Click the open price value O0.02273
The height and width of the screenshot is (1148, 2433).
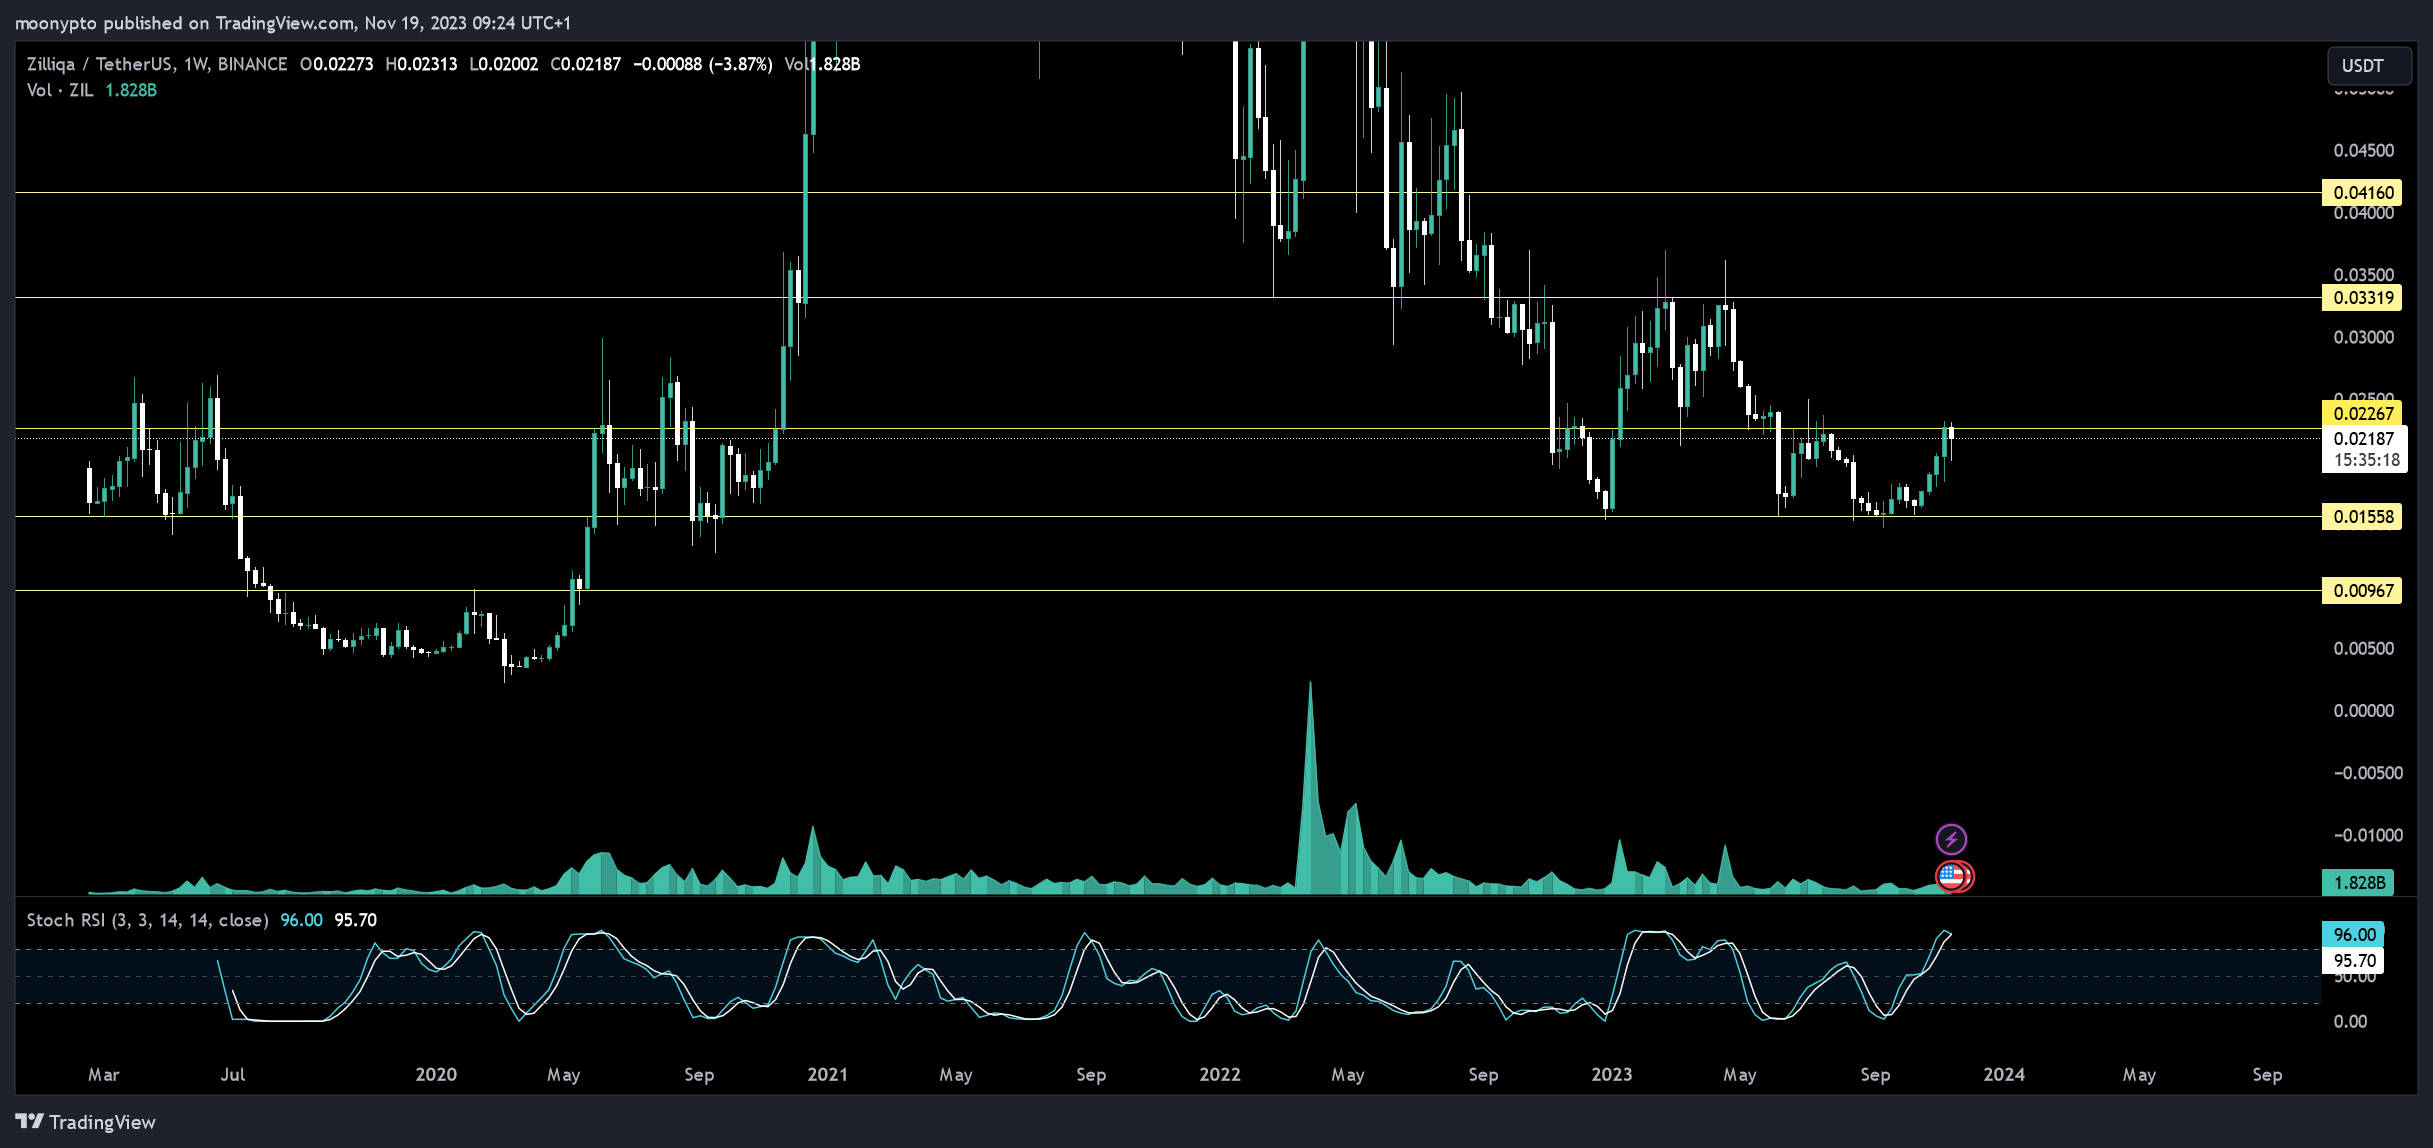(x=337, y=64)
